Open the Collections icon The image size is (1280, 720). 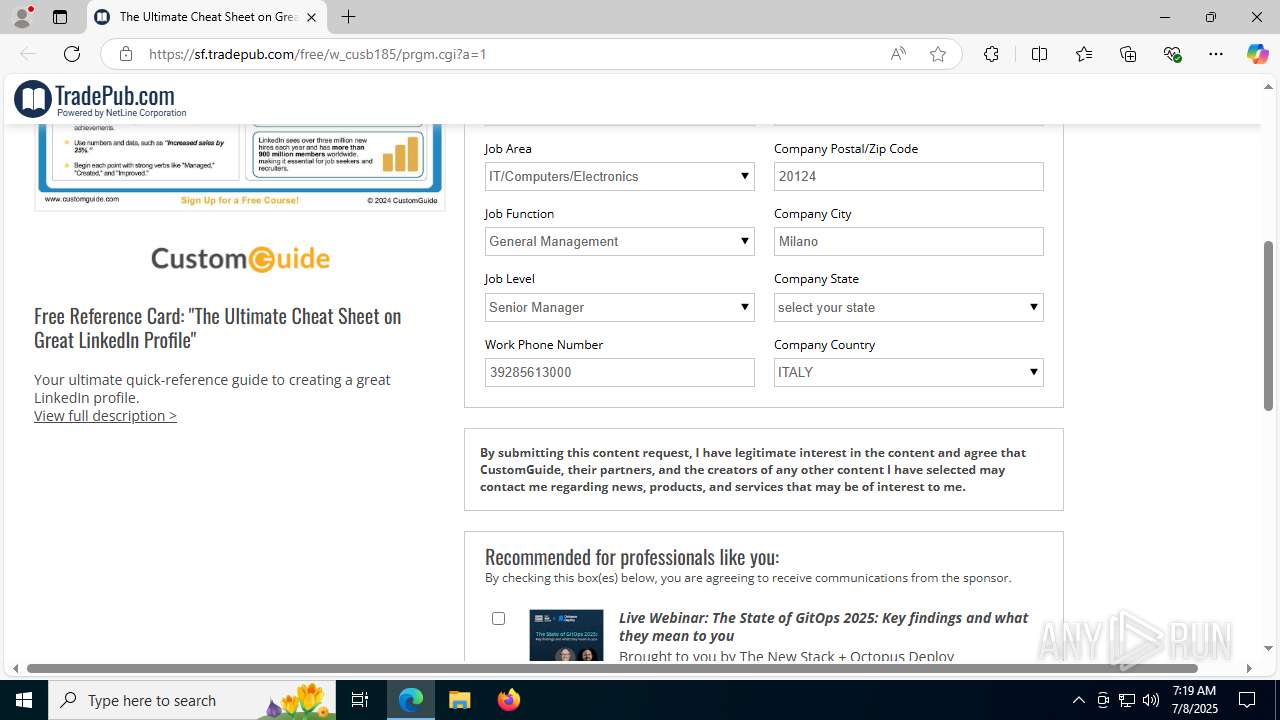(x=1128, y=54)
